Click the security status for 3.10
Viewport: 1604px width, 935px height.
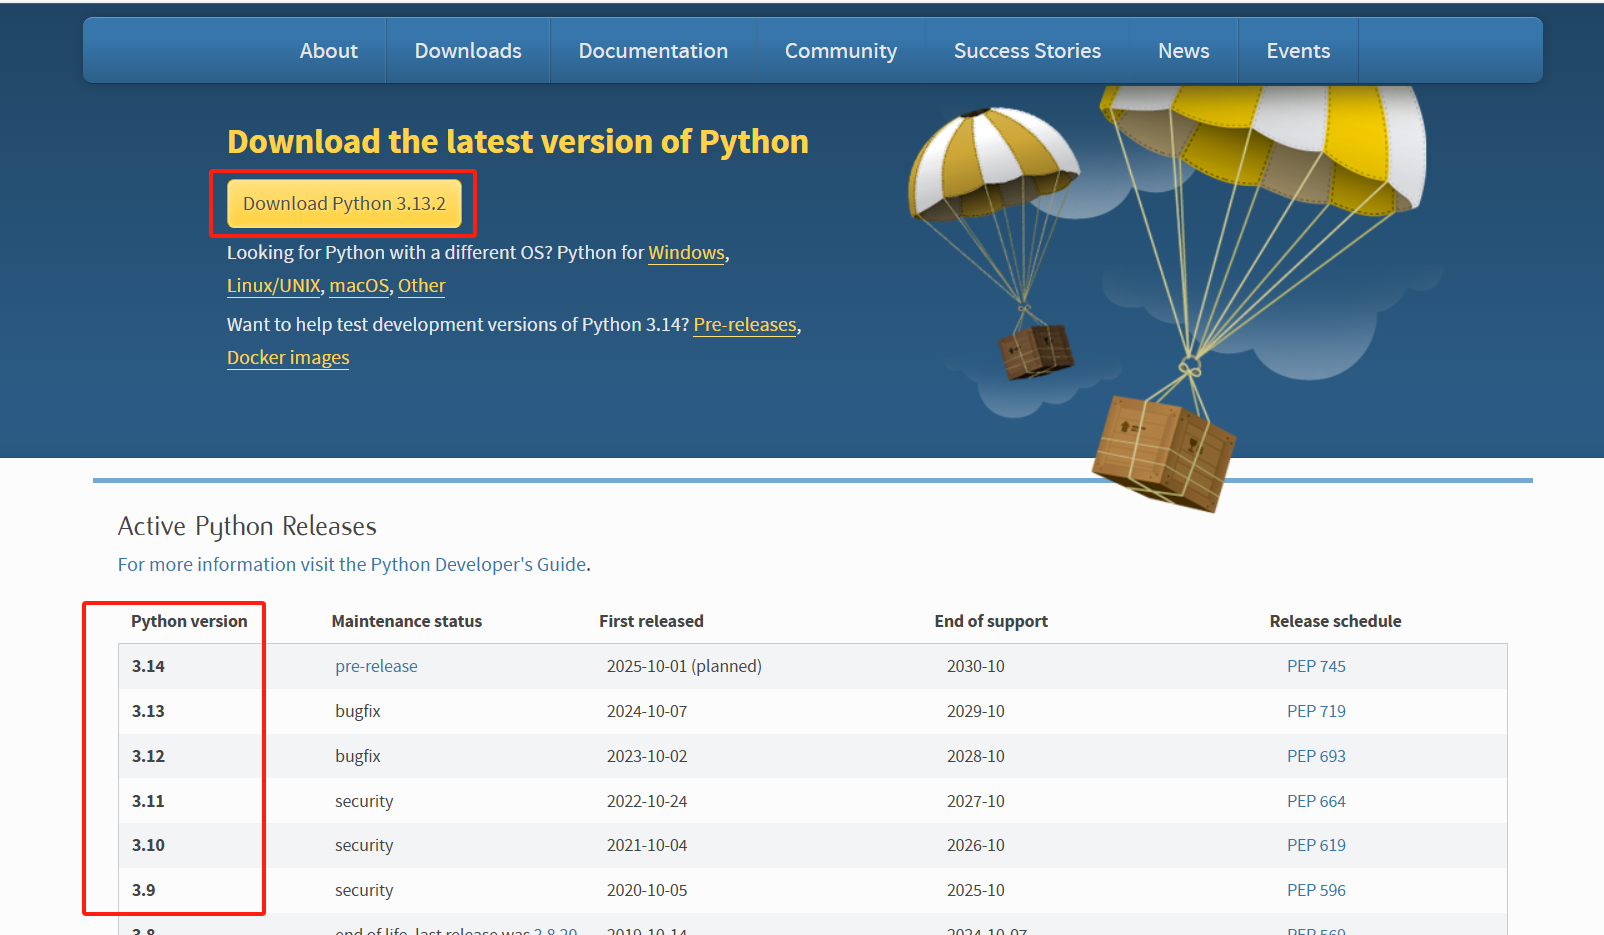tap(364, 845)
